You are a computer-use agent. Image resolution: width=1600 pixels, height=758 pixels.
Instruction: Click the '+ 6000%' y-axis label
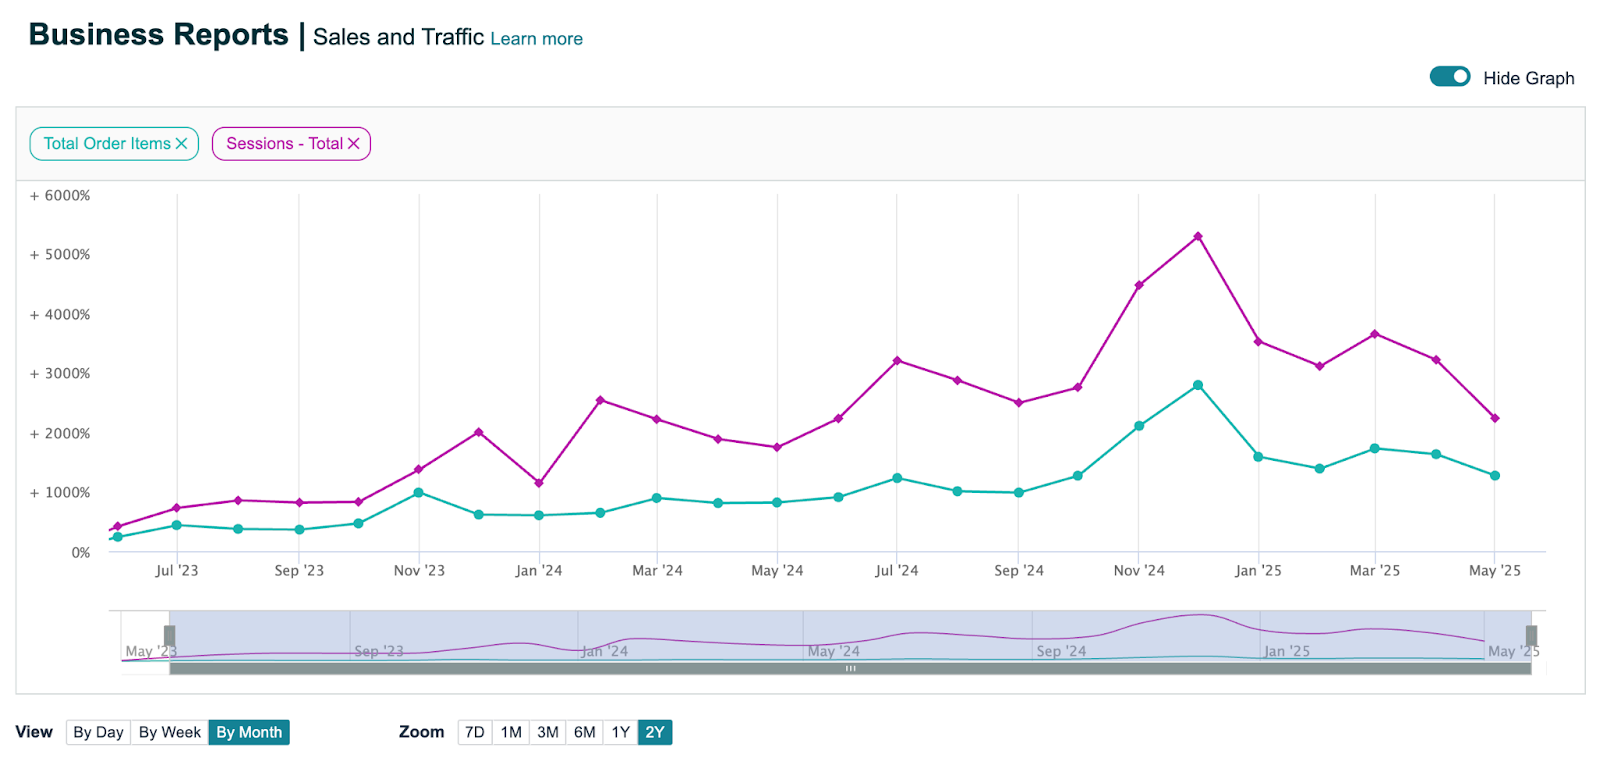(60, 196)
